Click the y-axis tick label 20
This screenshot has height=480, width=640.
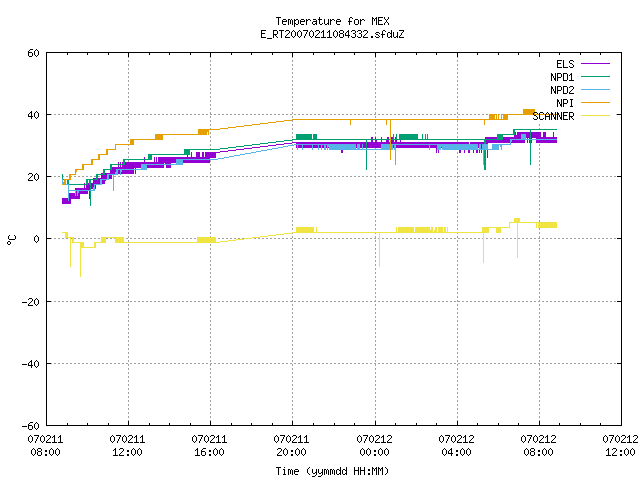[x=33, y=177]
